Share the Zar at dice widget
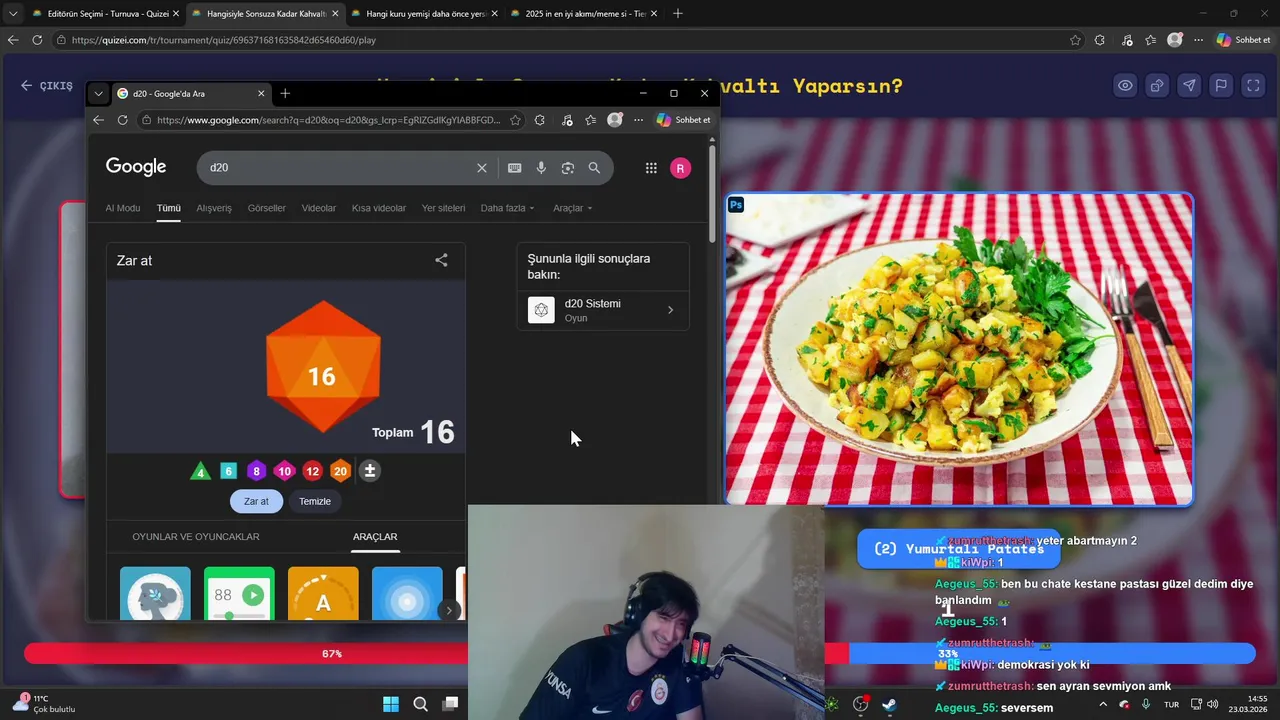The image size is (1280, 720). coord(441,260)
